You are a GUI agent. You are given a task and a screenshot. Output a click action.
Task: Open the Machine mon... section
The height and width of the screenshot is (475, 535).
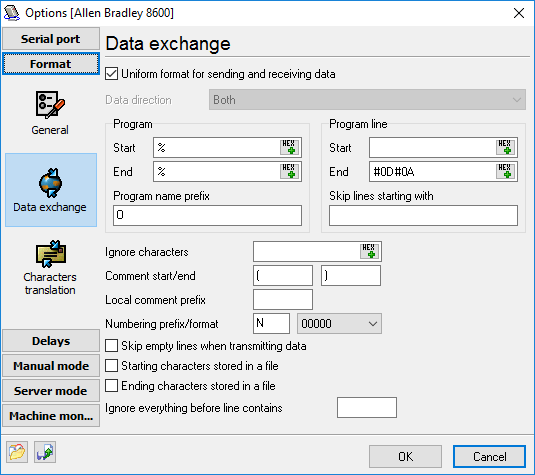pos(51,416)
